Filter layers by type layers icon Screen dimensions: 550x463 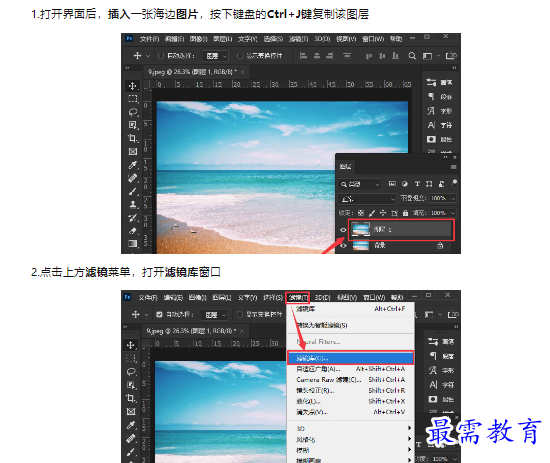pyautogui.click(x=417, y=184)
